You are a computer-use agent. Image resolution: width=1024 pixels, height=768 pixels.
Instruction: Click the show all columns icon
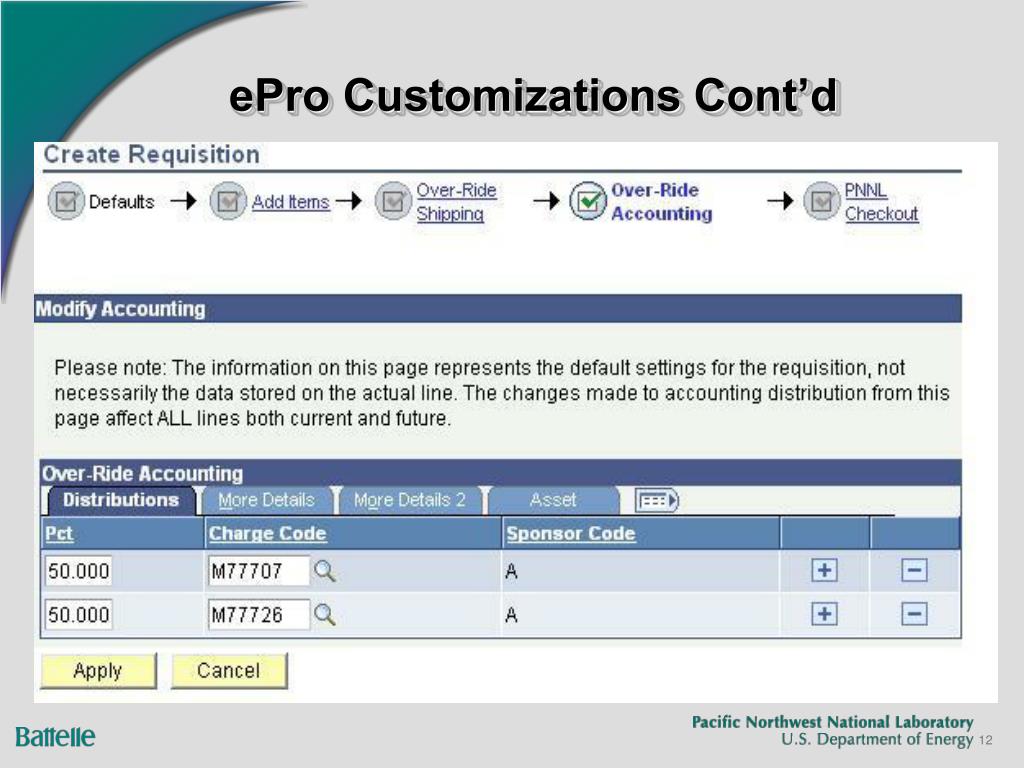[657, 501]
